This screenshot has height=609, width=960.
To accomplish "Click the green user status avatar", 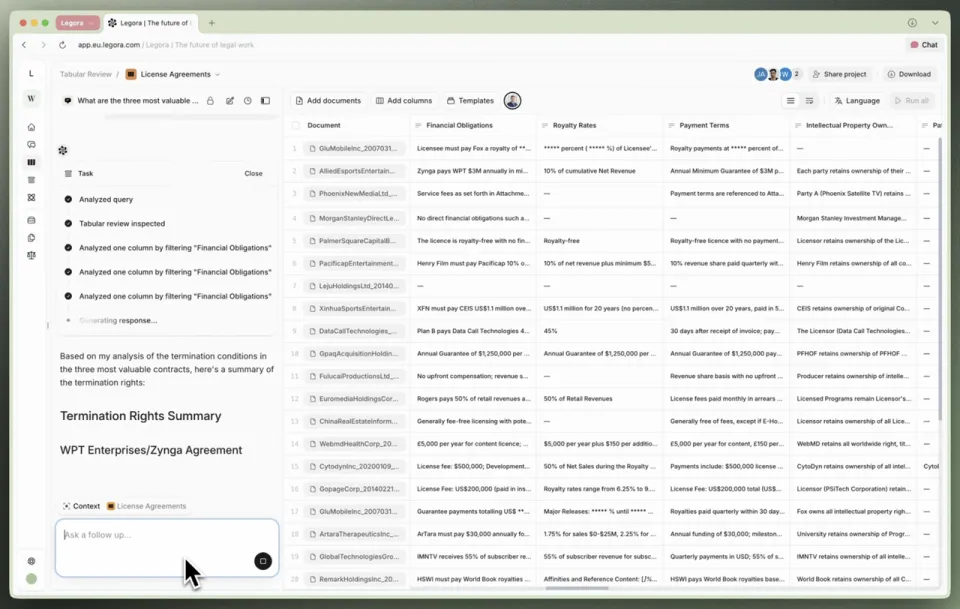I will [x=31, y=579].
